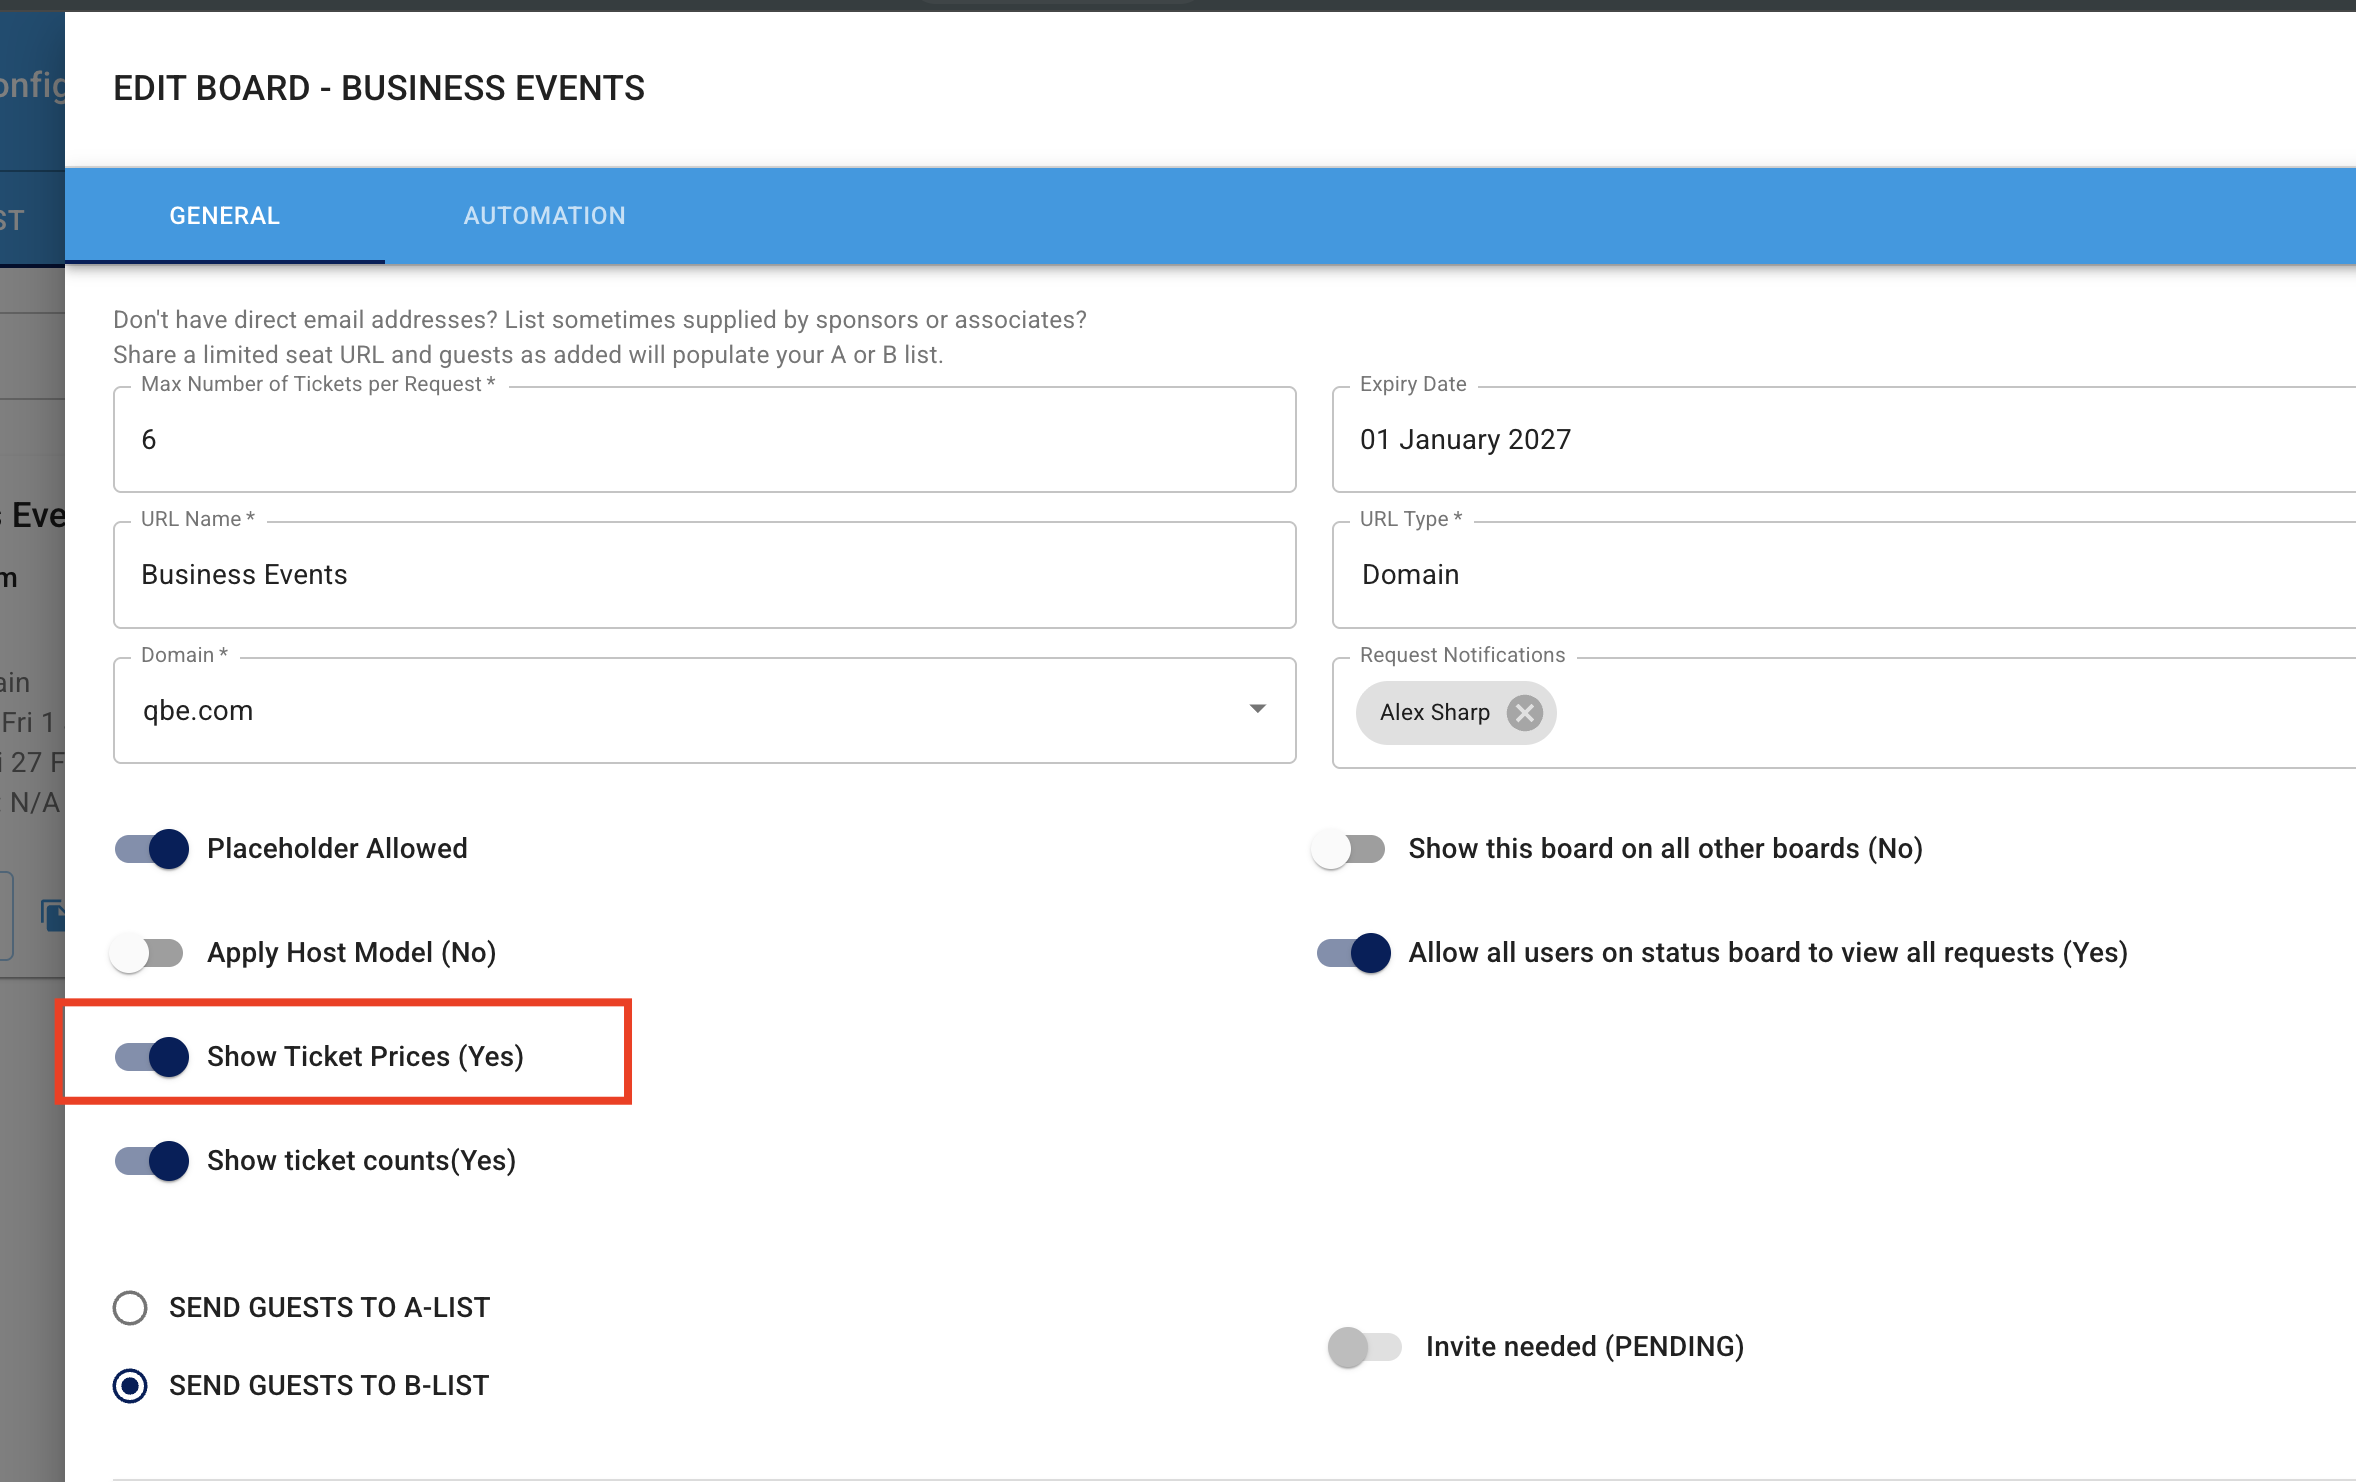The image size is (2356, 1482).
Task: Remove Alex Sharp chip with x icon
Action: [1524, 713]
